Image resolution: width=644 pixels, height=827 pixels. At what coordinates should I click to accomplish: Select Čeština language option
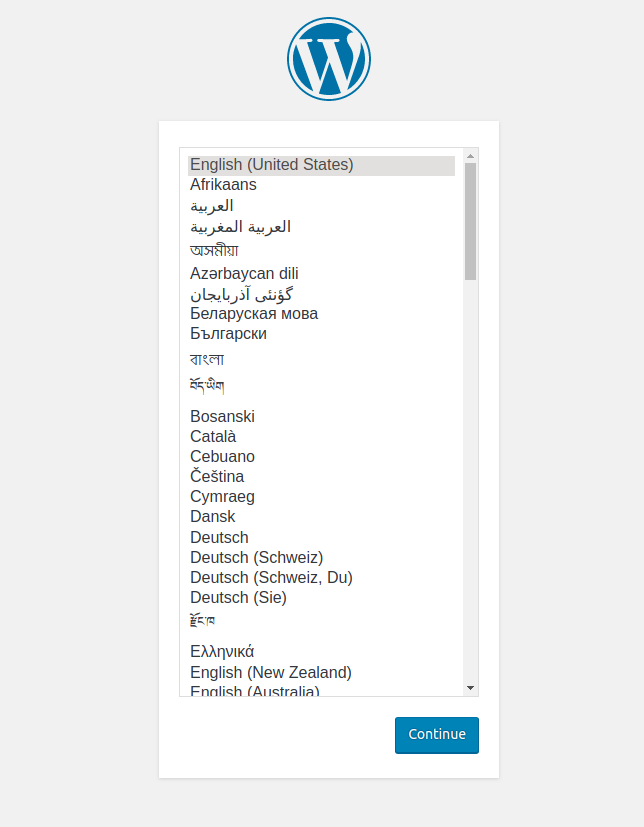tap(217, 476)
